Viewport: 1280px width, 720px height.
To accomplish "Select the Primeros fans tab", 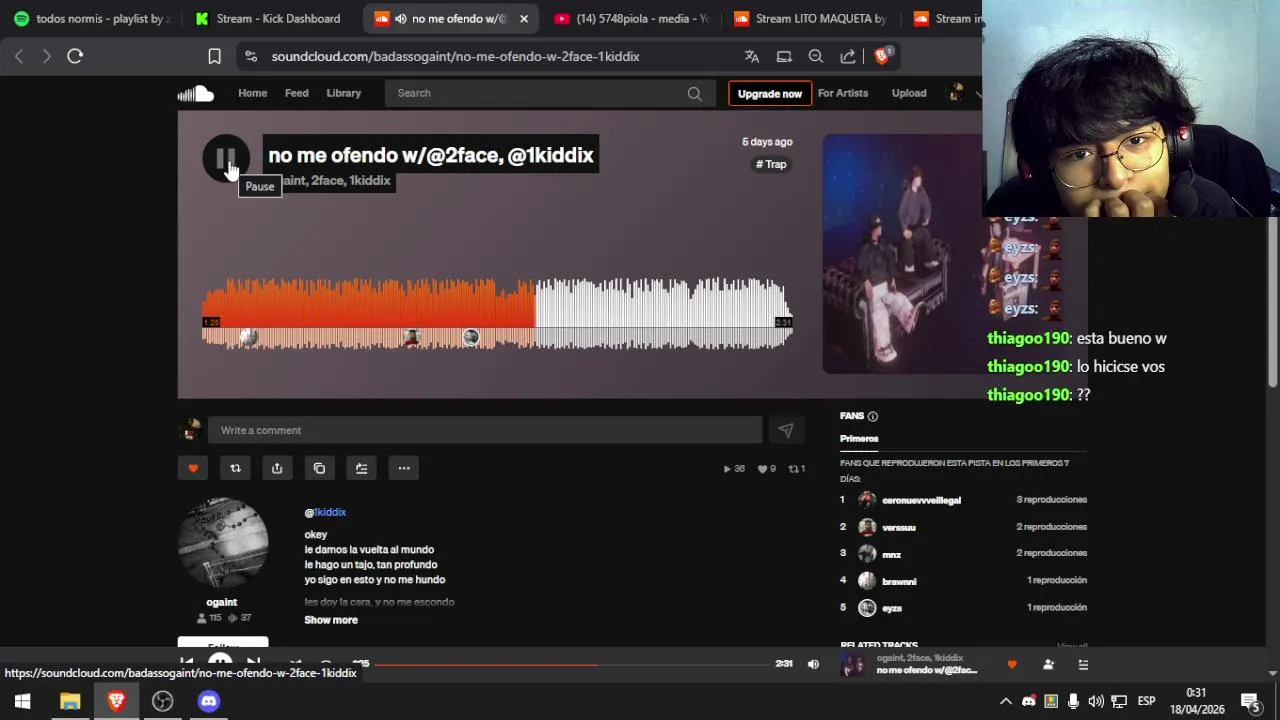I will 859,438.
